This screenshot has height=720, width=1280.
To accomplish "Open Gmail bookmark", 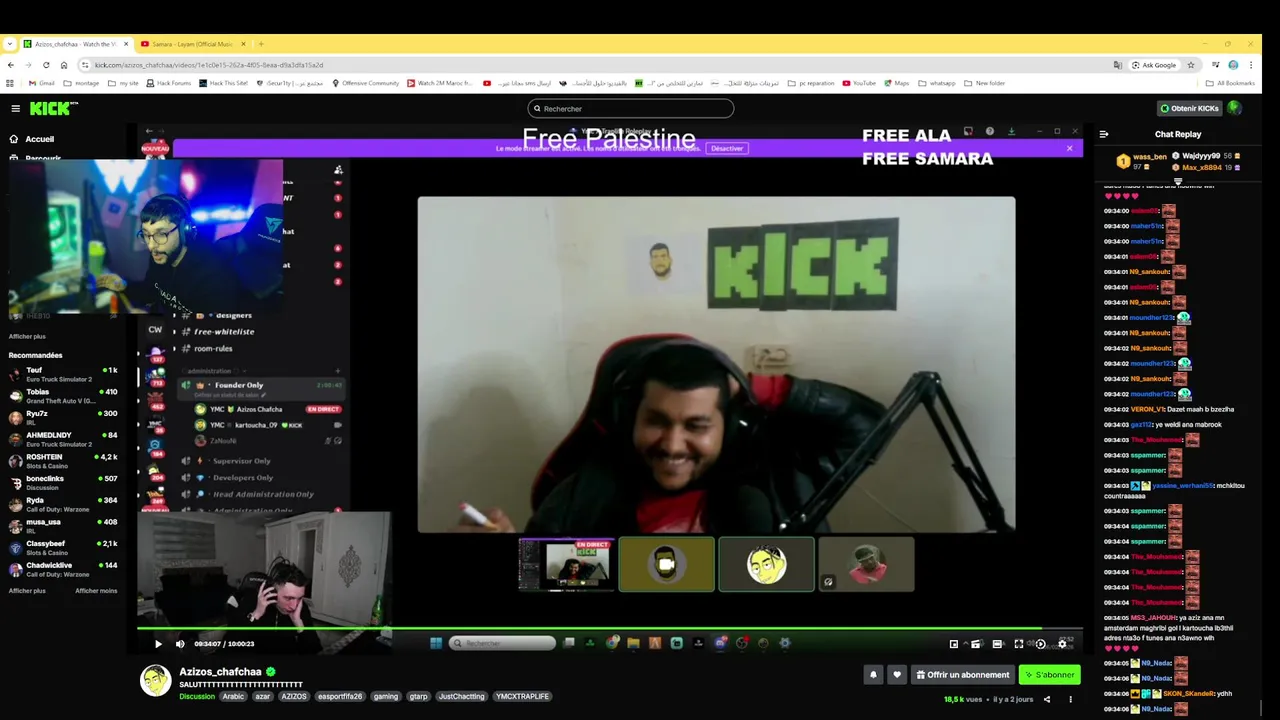I will coord(42,83).
